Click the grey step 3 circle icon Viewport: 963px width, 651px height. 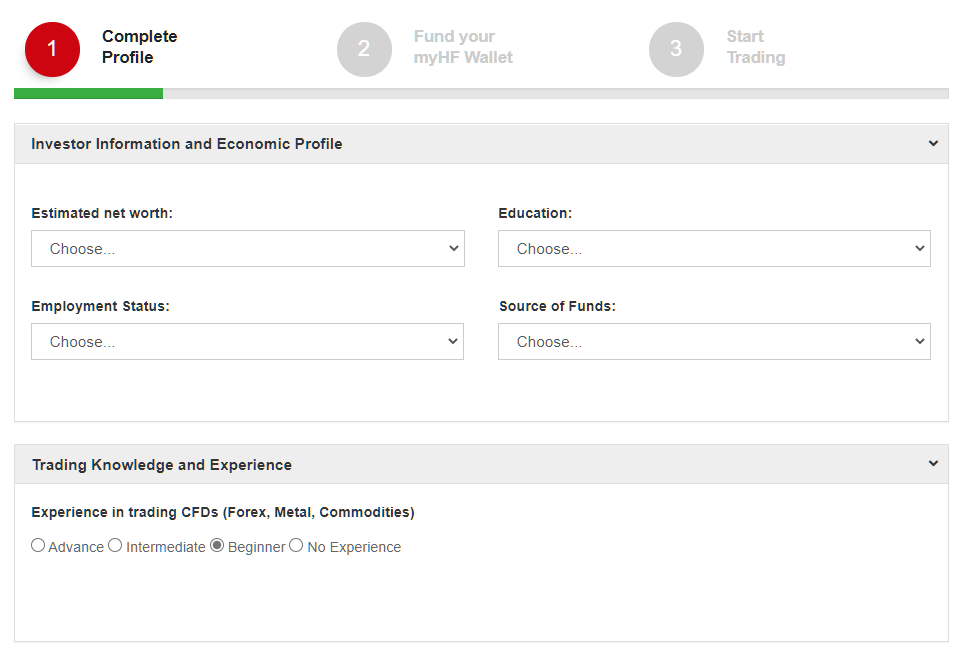click(676, 49)
